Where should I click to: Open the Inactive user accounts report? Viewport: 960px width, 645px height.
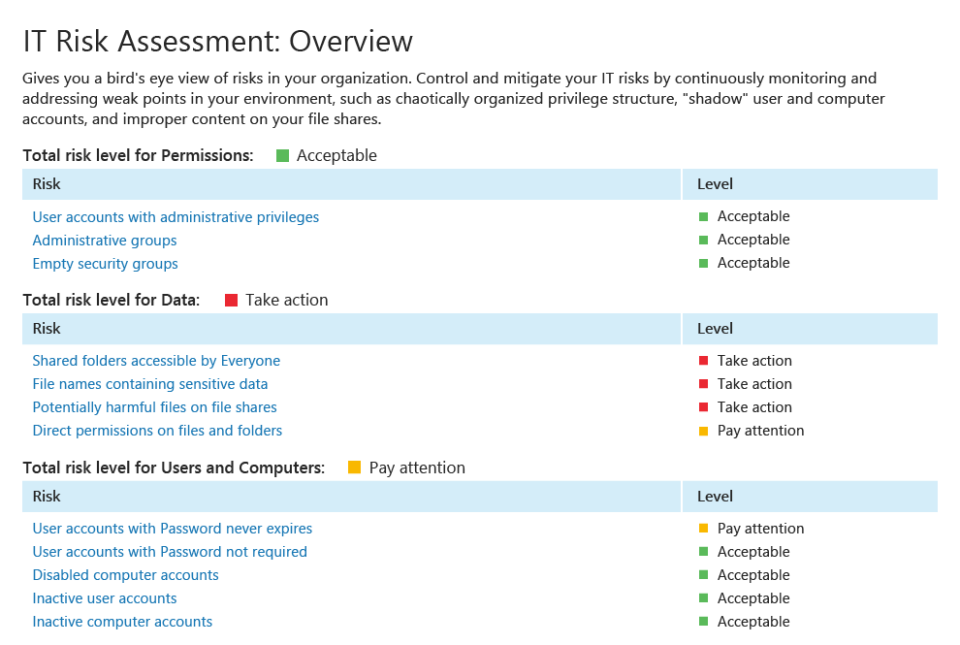[104, 598]
